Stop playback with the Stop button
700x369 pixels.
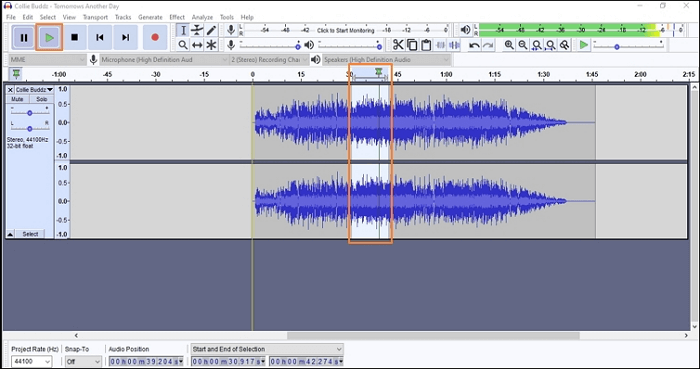(x=75, y=37)
